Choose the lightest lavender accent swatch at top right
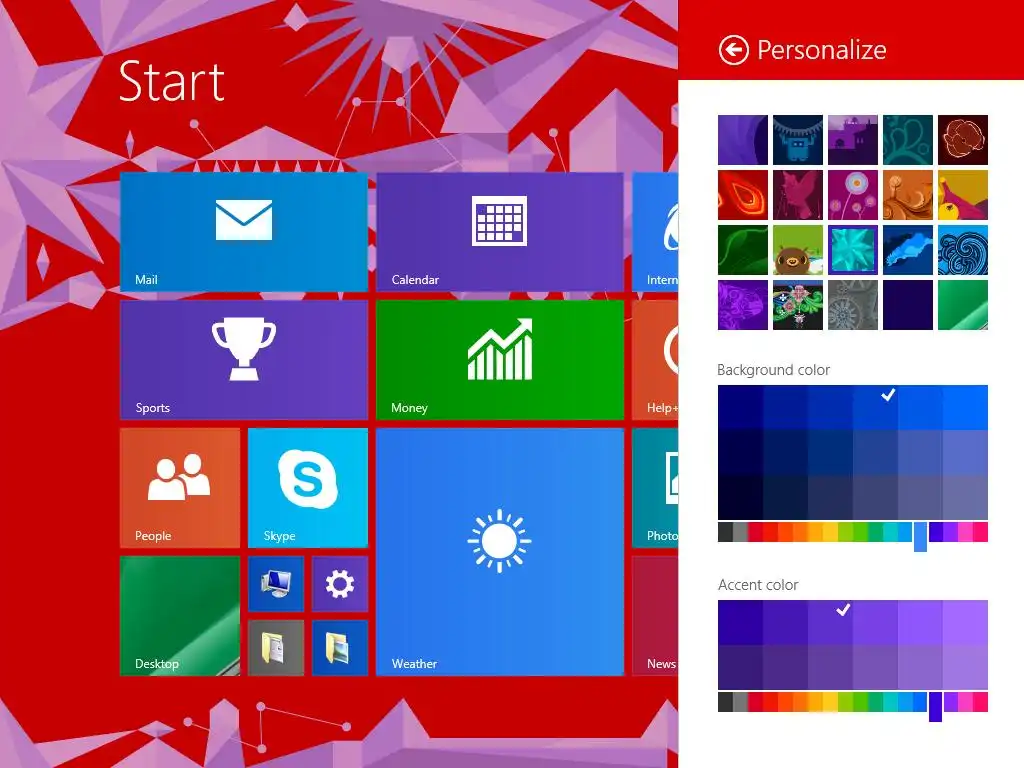The image size is (1024, 768). coord(965,623)
